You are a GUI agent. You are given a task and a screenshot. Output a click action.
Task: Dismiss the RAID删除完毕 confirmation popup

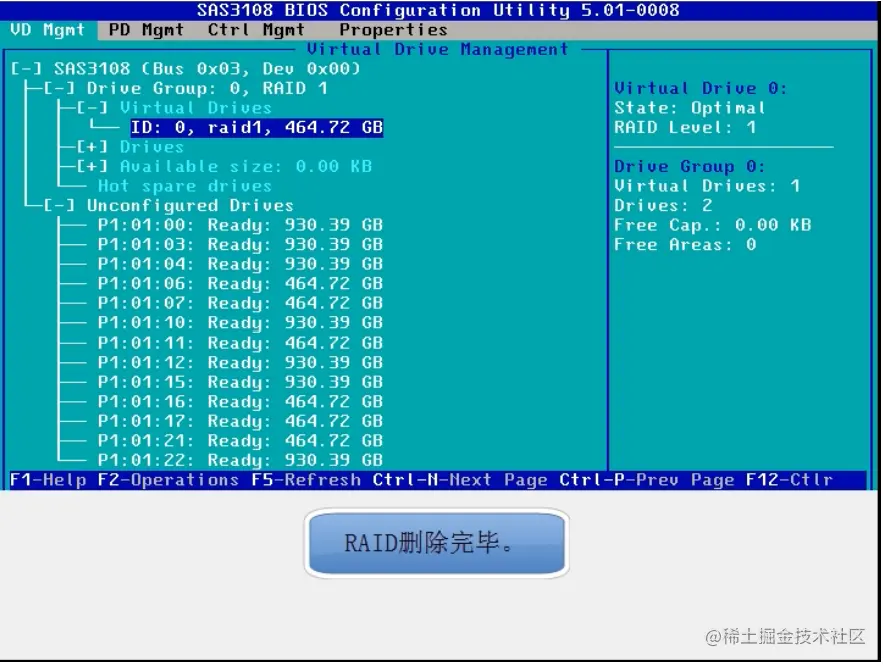436,542
